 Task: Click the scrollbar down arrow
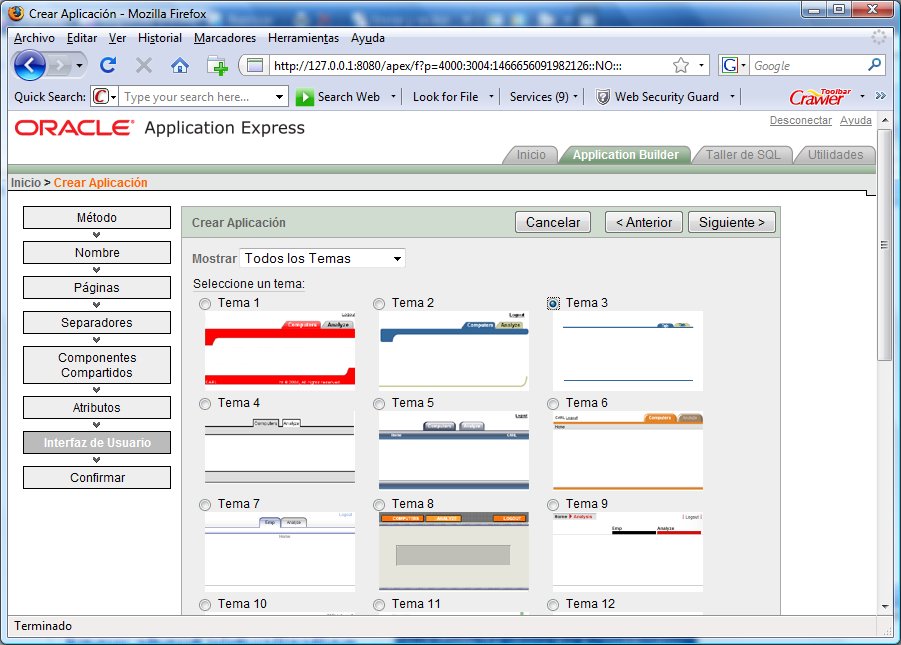coord(884,606)
